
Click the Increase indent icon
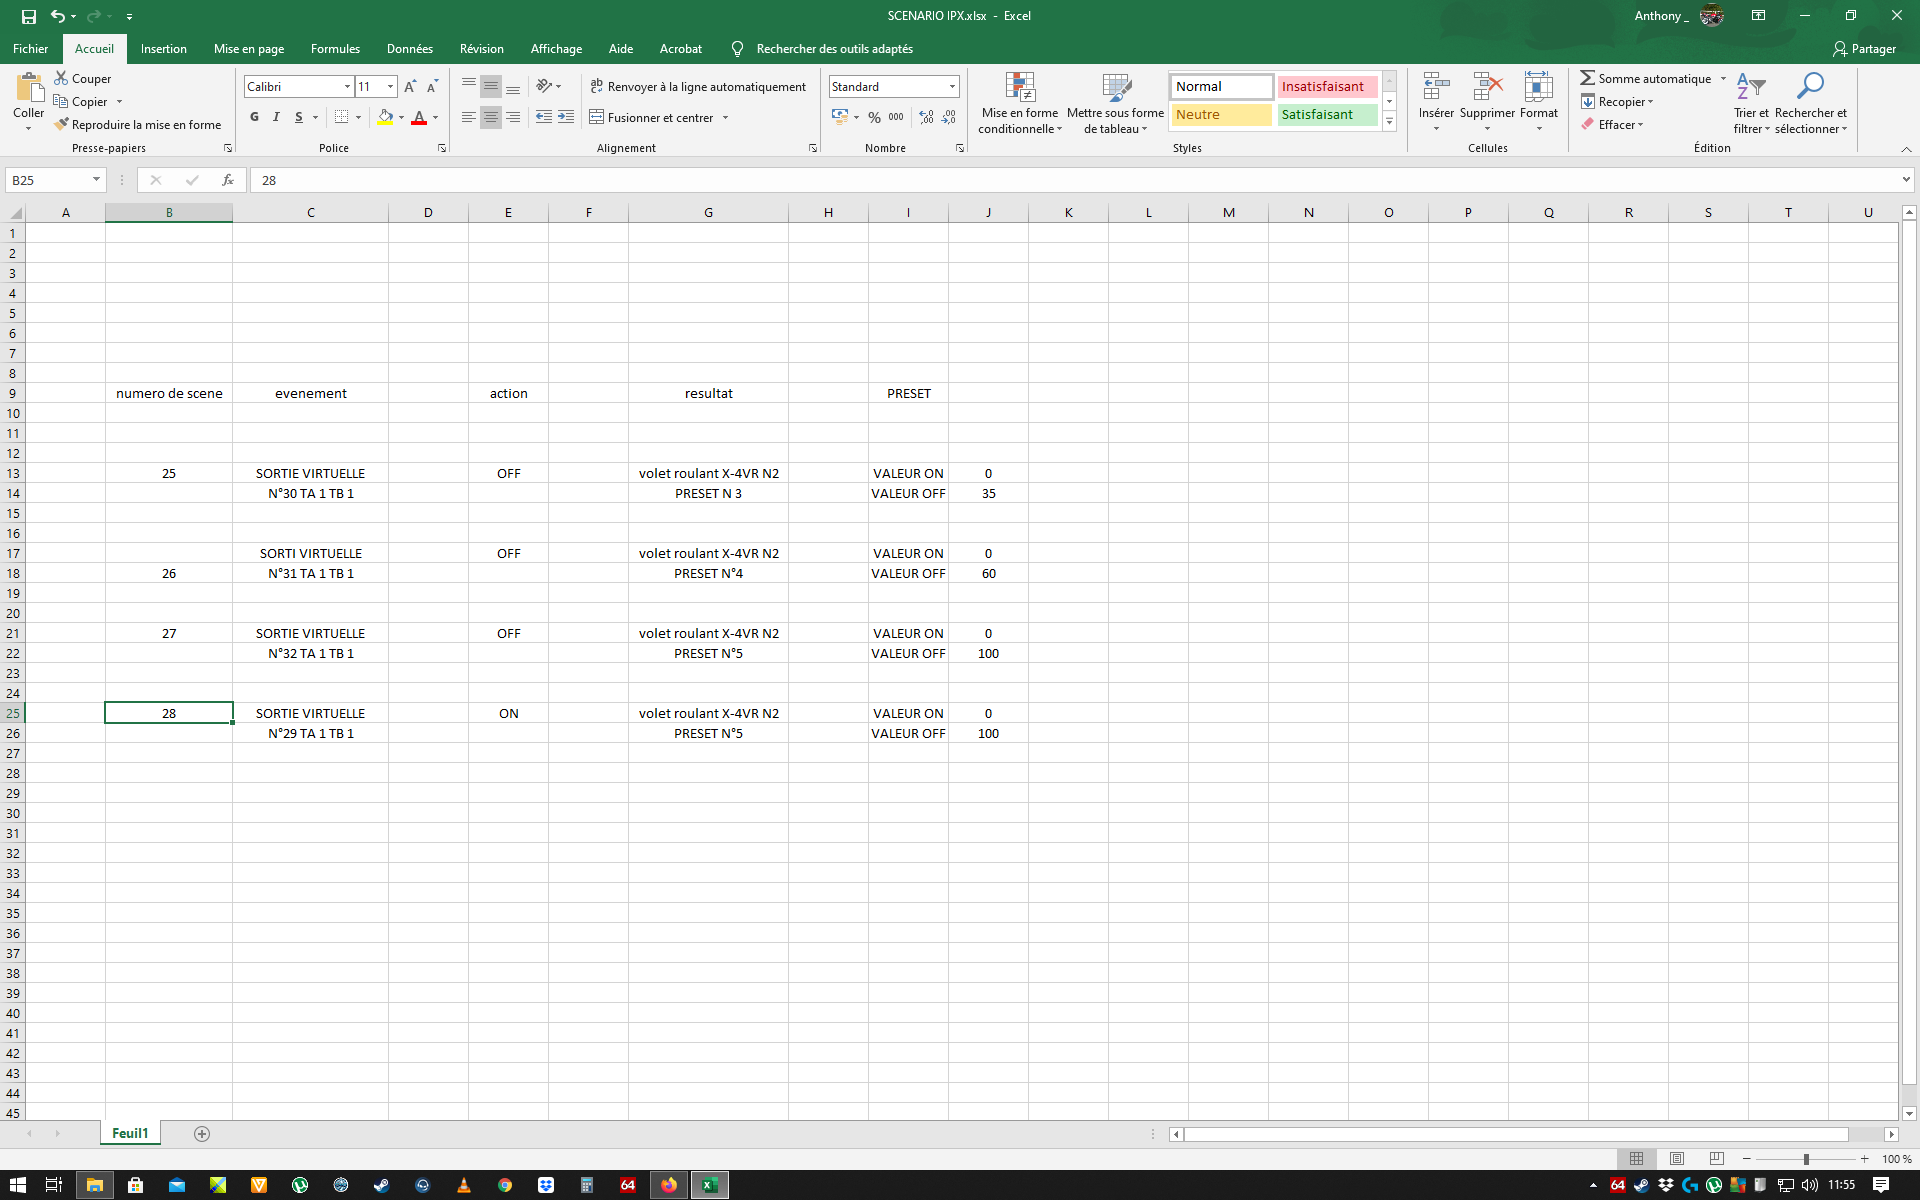(x=566, y=117)
